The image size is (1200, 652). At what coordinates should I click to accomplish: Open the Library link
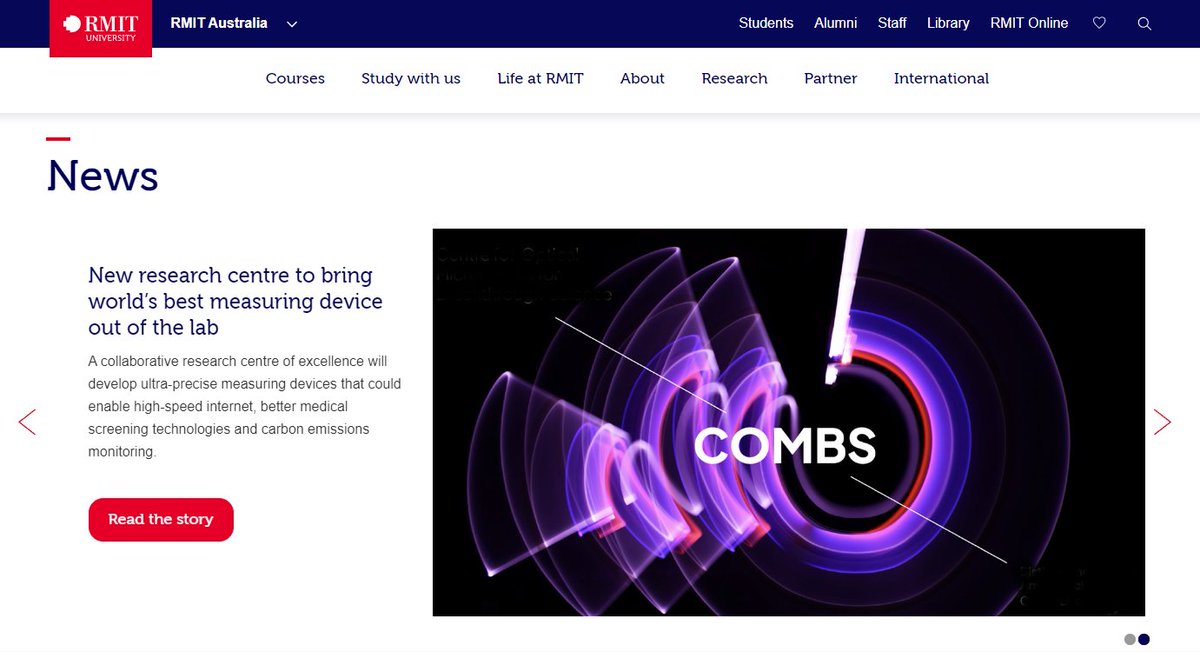click(948, 23)
